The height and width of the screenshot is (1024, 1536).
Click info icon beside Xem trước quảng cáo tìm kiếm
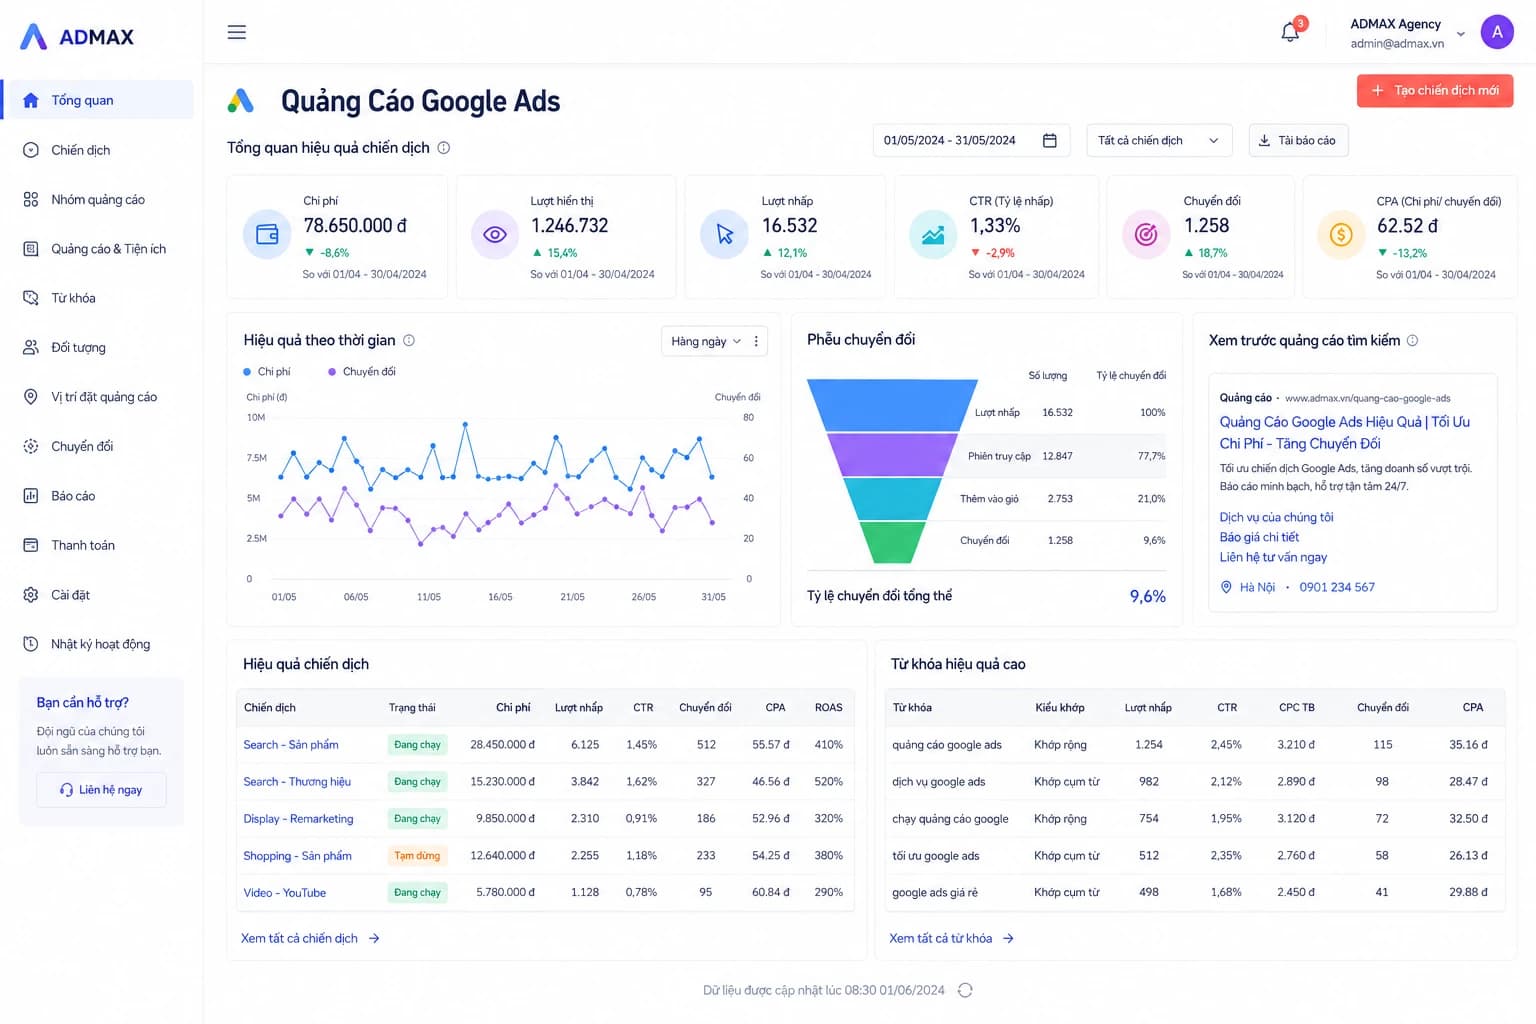click(x=1412, y=340)
